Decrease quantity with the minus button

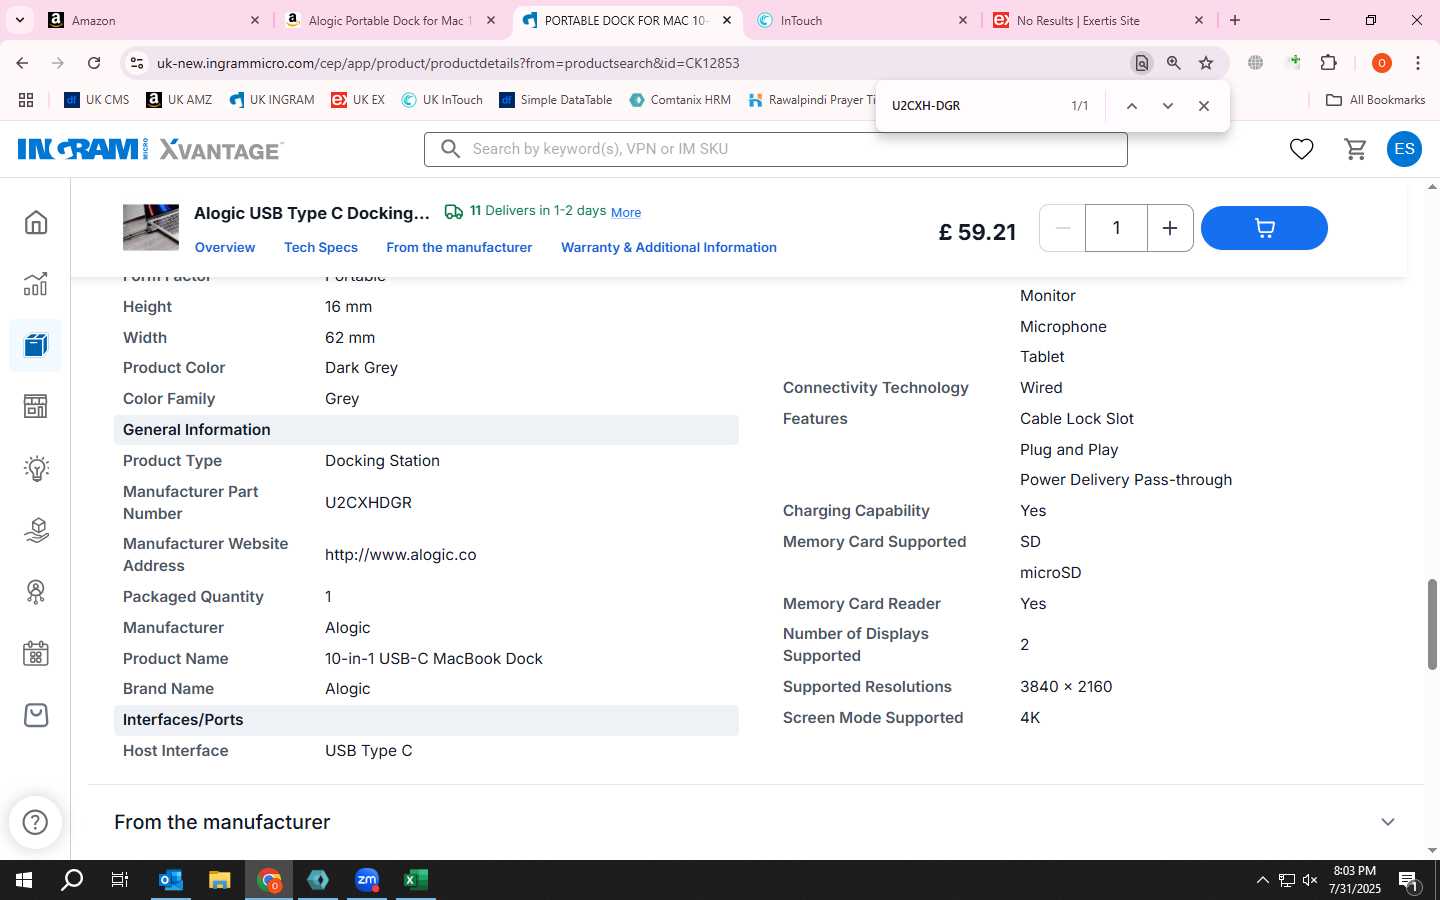pos(1063,228)
